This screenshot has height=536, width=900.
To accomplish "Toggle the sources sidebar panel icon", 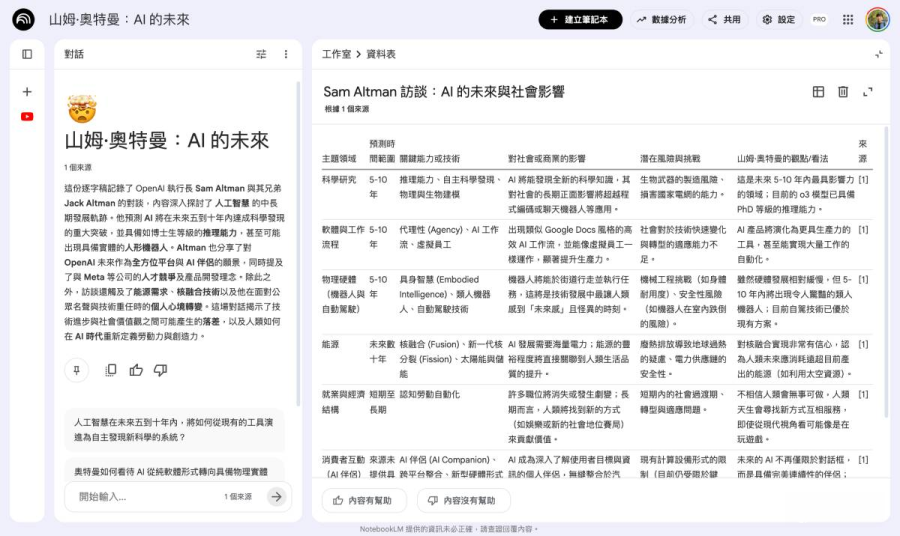I will [x=27, y=54].
